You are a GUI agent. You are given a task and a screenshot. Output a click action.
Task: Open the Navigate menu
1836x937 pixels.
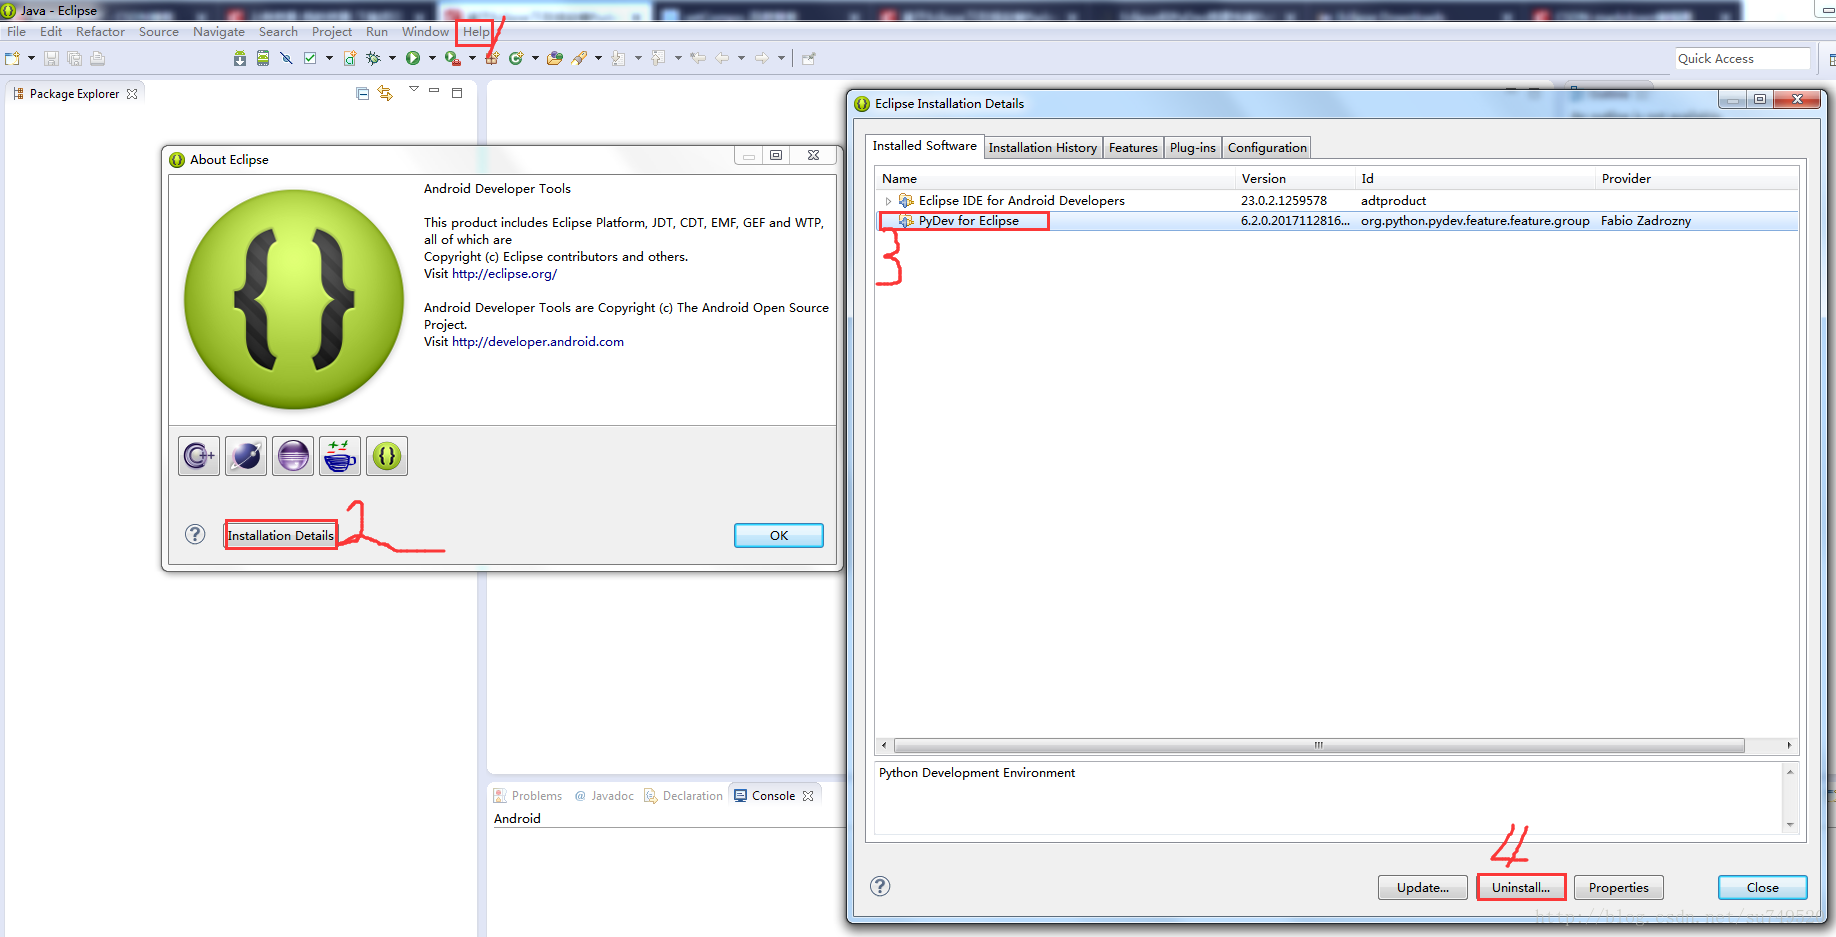pyautogui.click(x=219, y=32)
